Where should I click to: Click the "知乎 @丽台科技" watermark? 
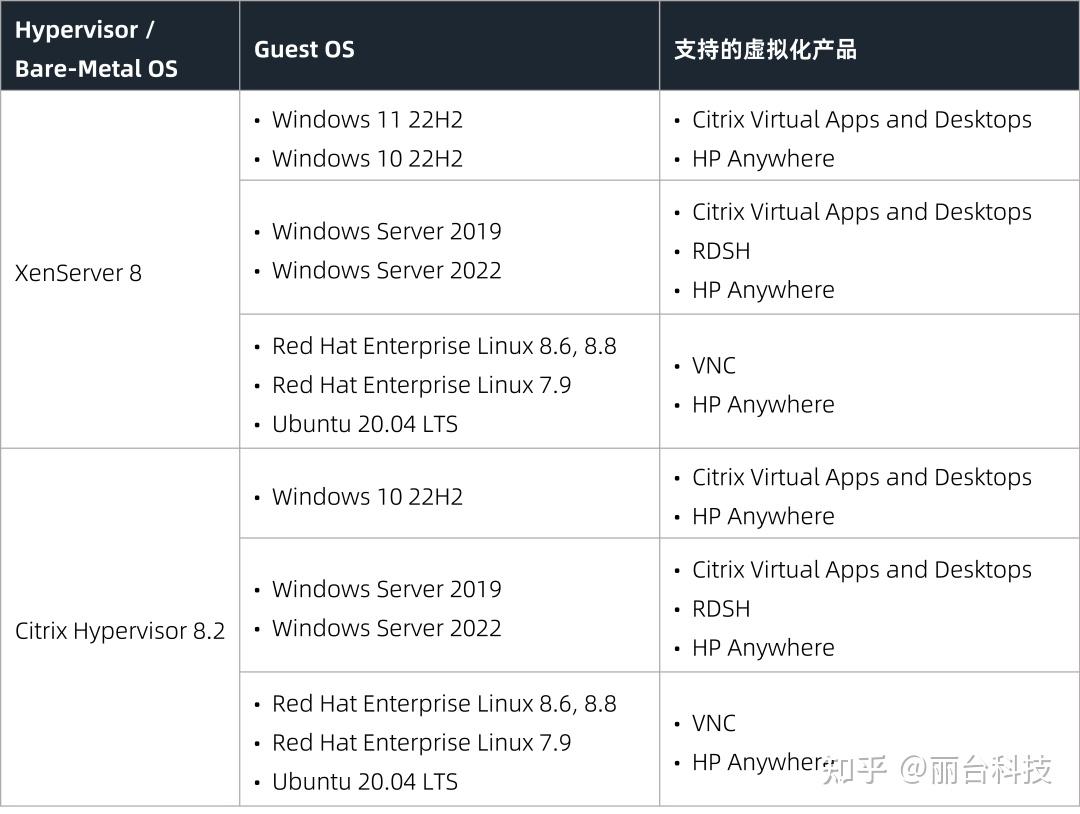coord(936,770)
